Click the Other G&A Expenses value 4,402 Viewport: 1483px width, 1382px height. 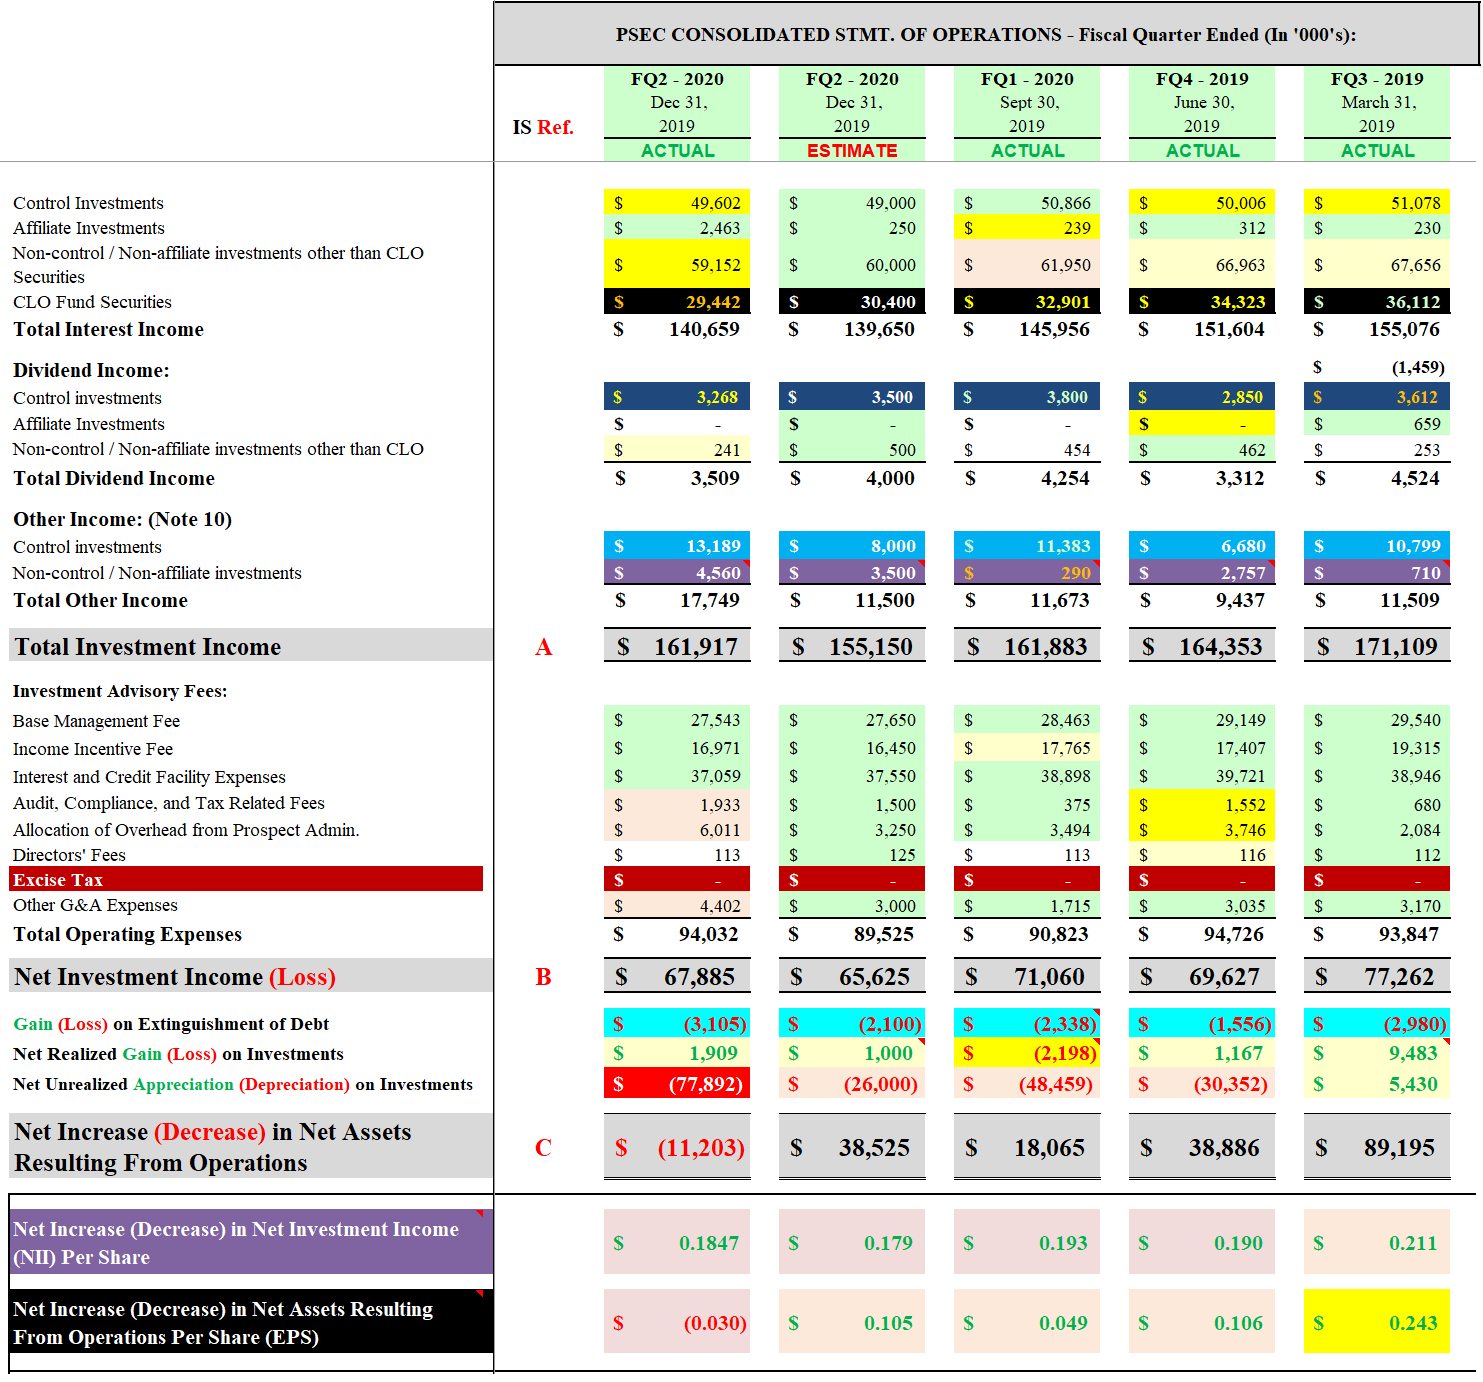tap(720, 906)
